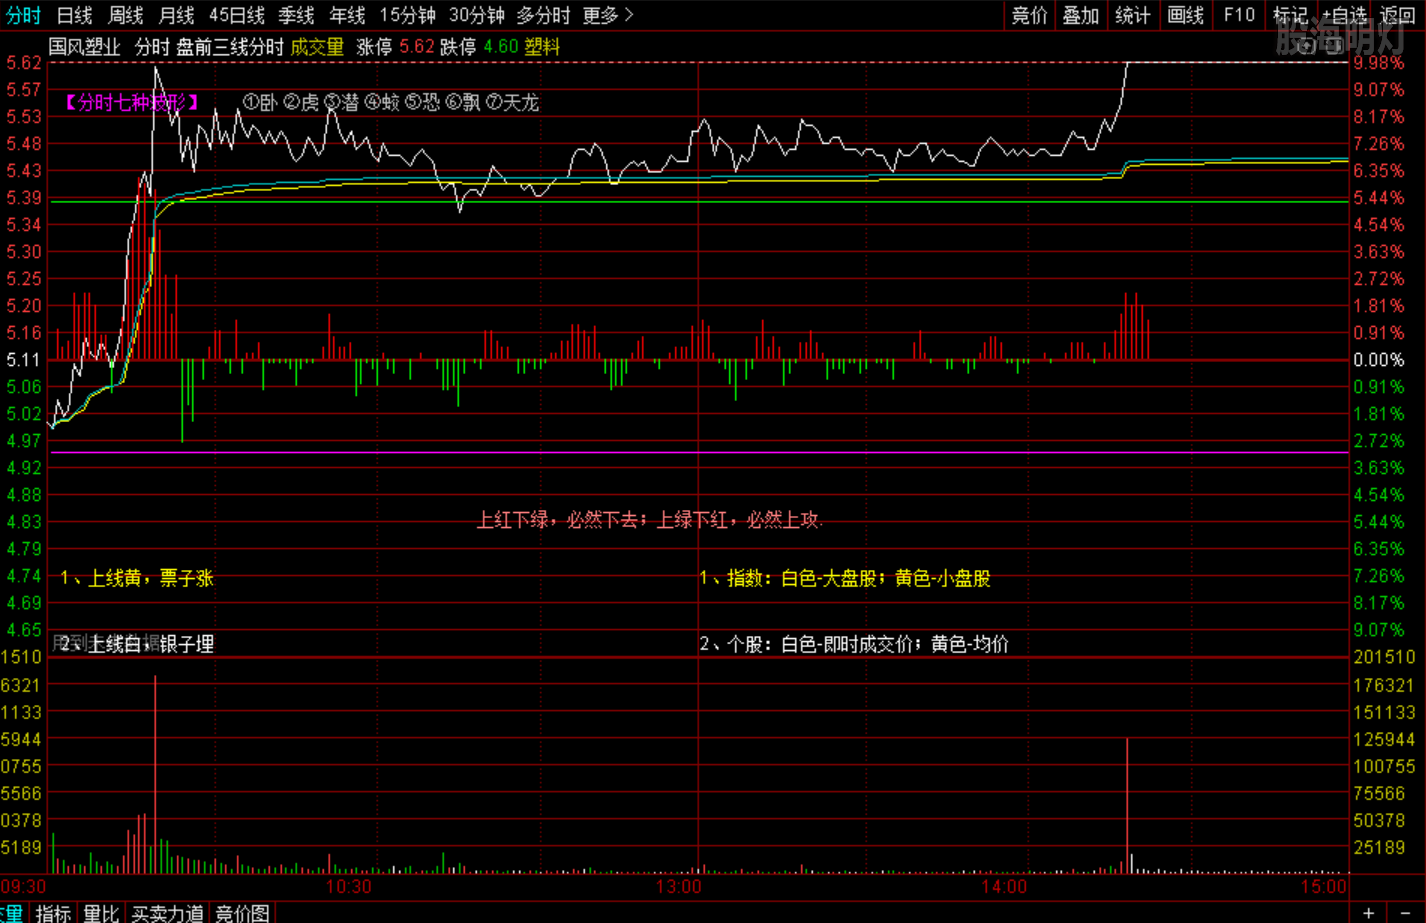
Task: Click the green horizontal line near 5.39
Action: [x=699, y=202]
